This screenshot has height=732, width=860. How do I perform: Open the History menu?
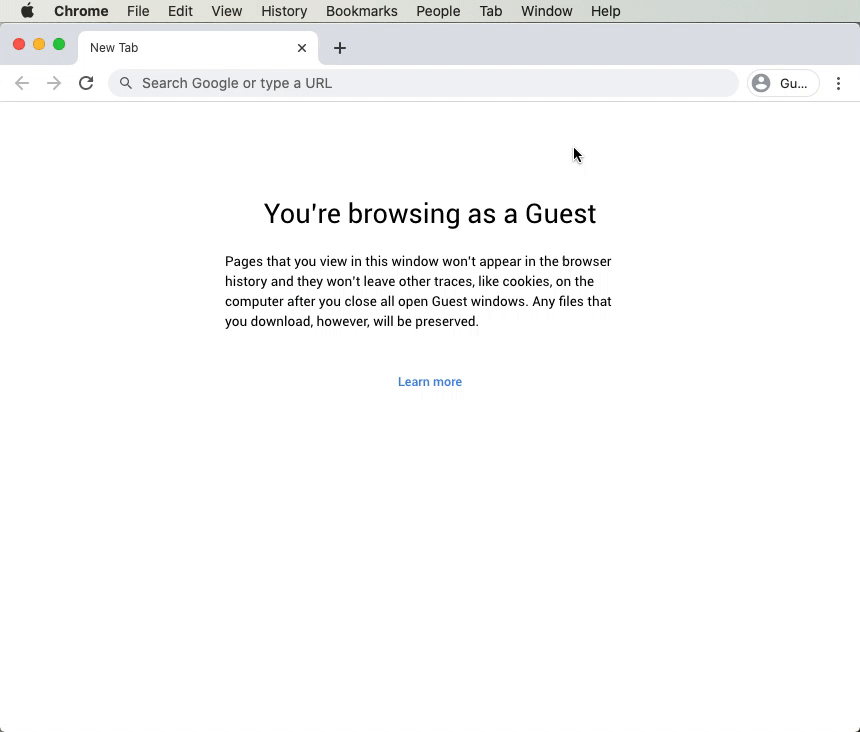click(x=284, y=11)
